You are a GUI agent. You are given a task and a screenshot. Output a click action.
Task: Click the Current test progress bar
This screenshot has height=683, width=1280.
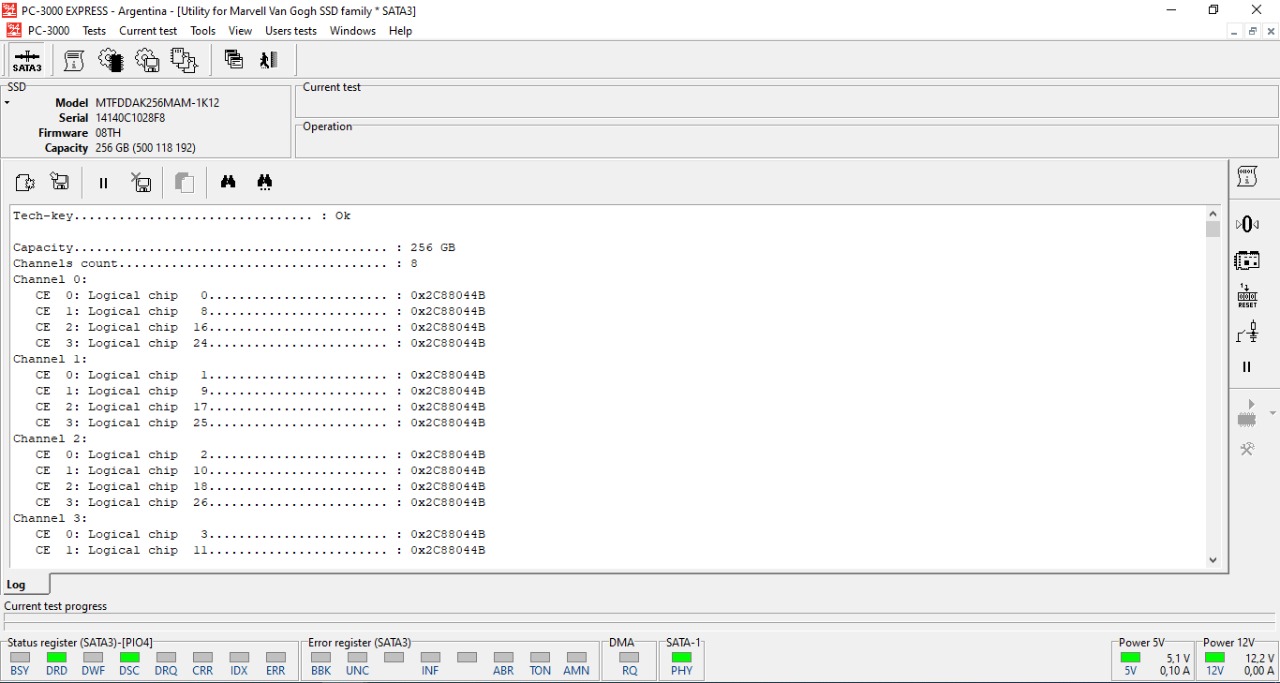point(640,622)
